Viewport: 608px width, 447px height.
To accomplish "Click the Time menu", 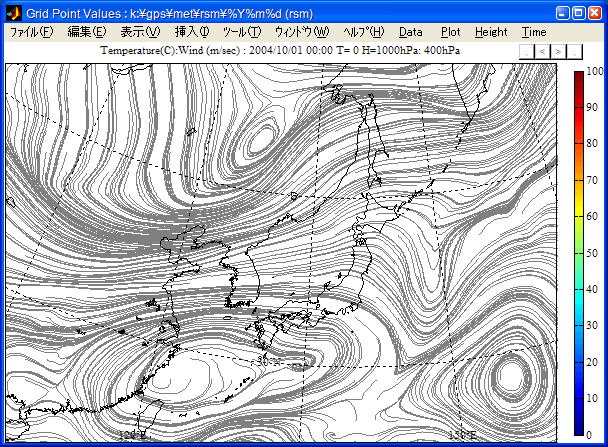I will coord(534,32).
